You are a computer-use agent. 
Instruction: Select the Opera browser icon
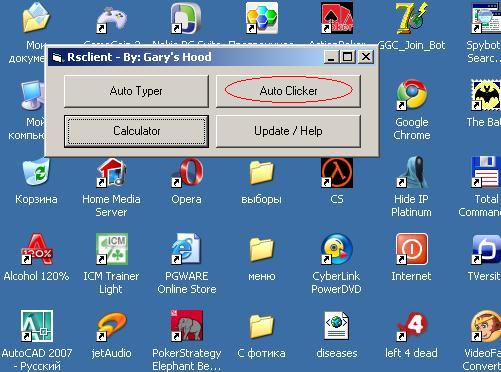pos(187,172)
